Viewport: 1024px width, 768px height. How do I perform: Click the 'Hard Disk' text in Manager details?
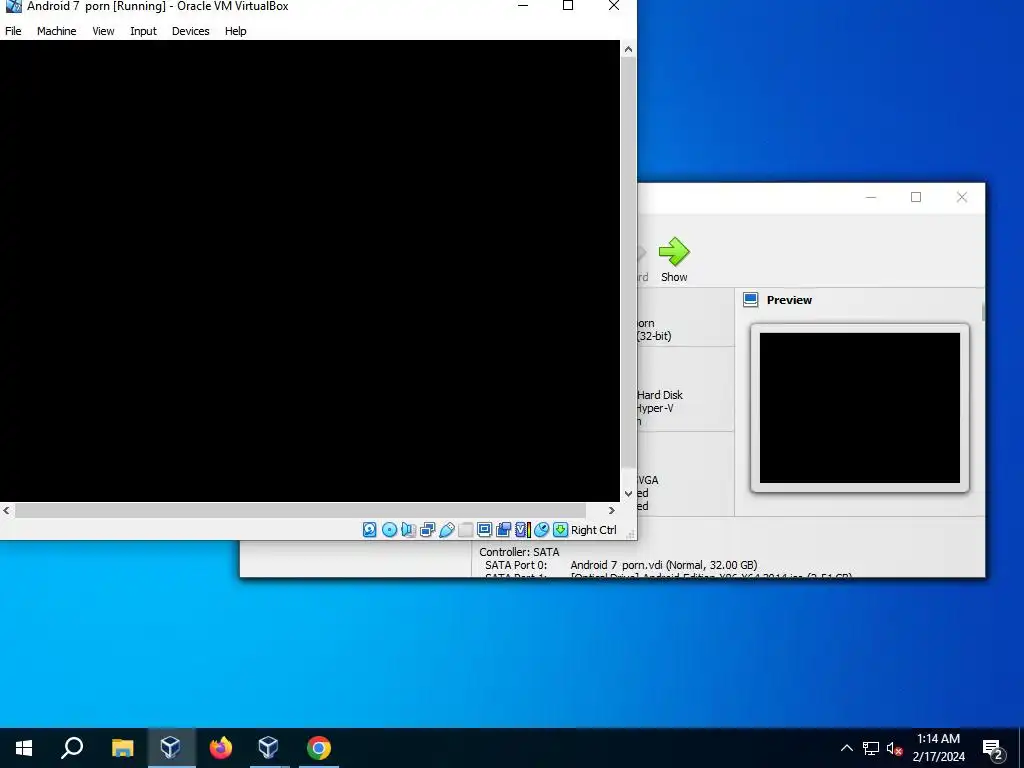click(x=660, y=395)
